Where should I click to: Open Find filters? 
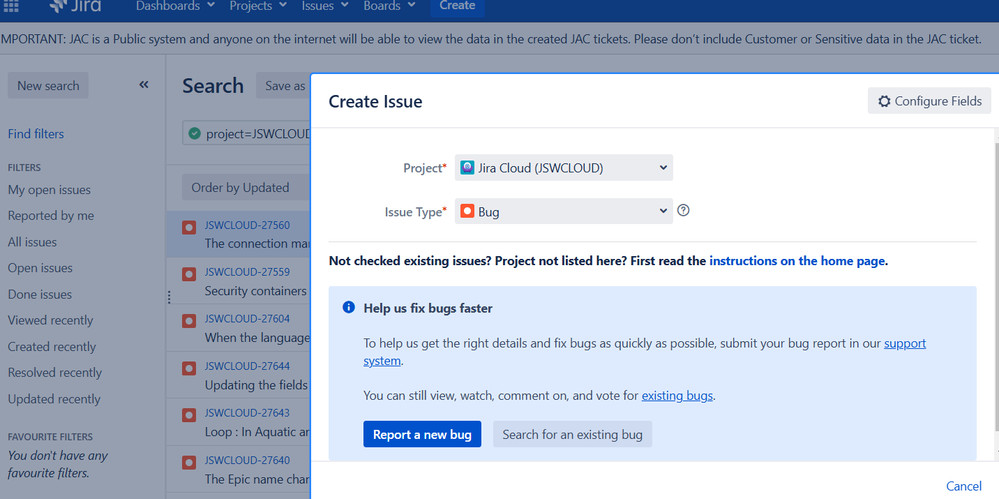36,134
